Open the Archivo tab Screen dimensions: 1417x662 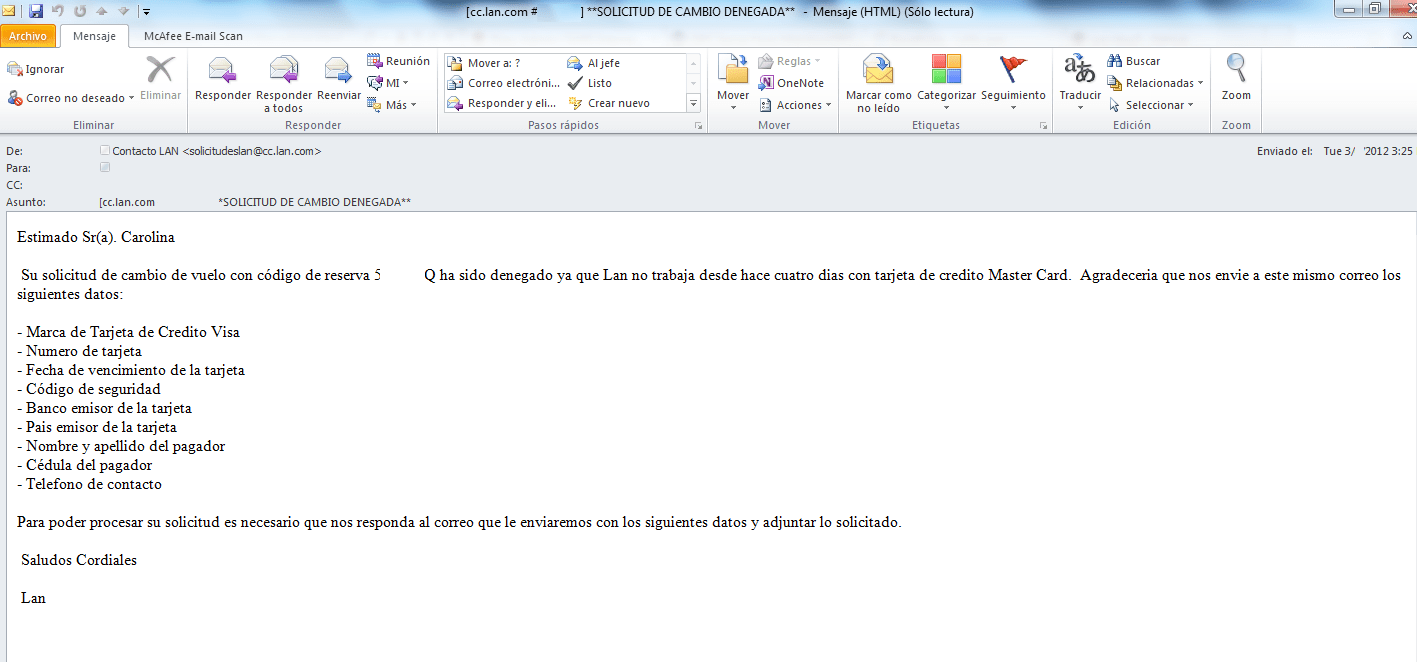(x=28, y=36)
